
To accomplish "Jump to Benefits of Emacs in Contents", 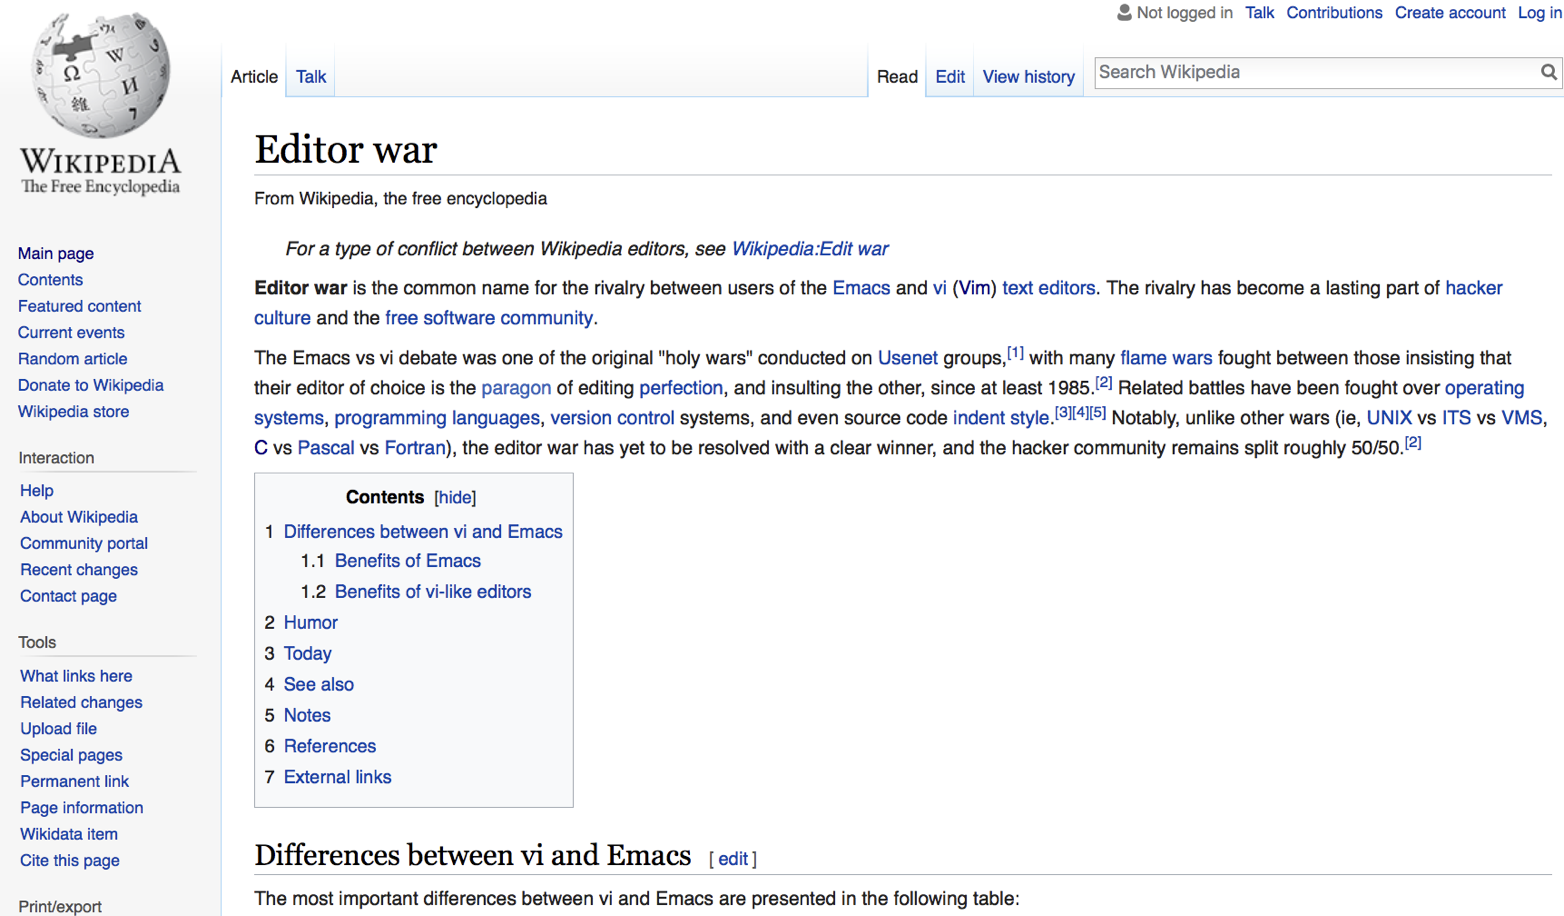I will pyautogui.click(x=407, y=561).
